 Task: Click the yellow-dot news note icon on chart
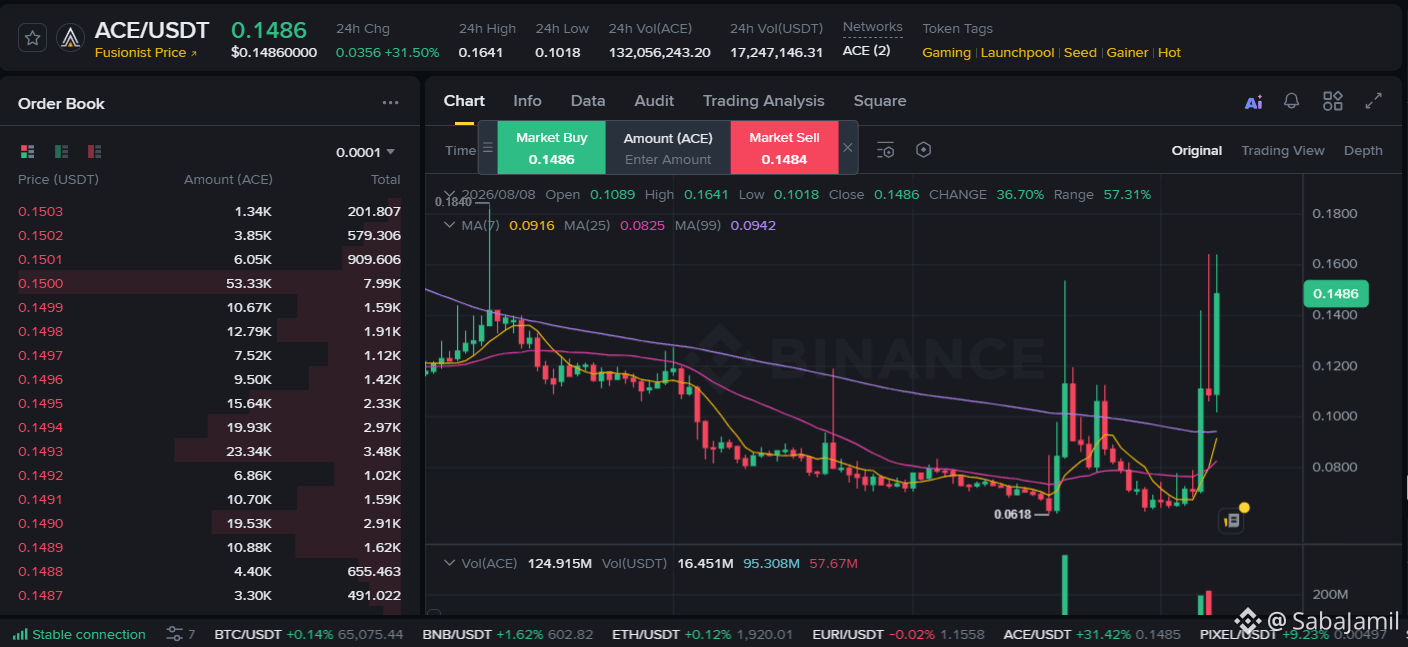1232,520
